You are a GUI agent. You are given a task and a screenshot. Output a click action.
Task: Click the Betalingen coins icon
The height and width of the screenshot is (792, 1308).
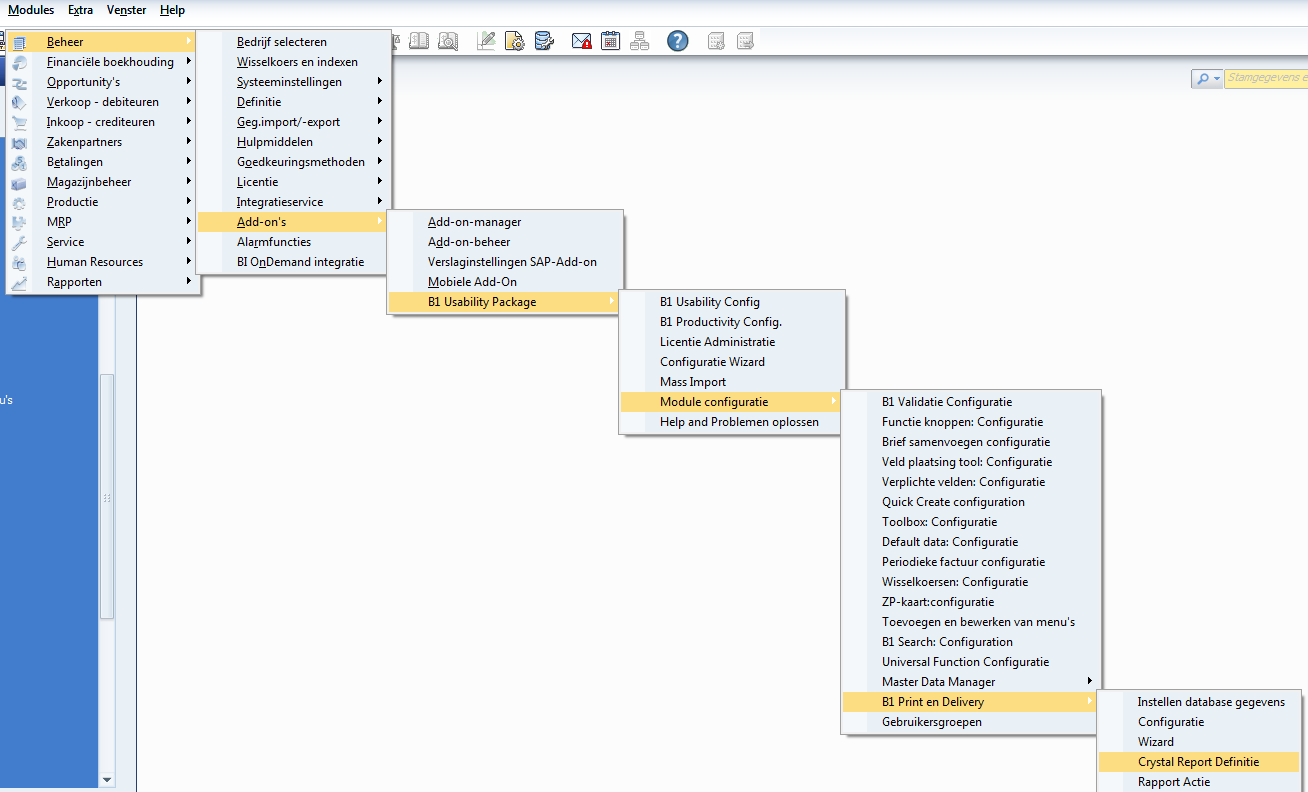click(x=19, y=162)
